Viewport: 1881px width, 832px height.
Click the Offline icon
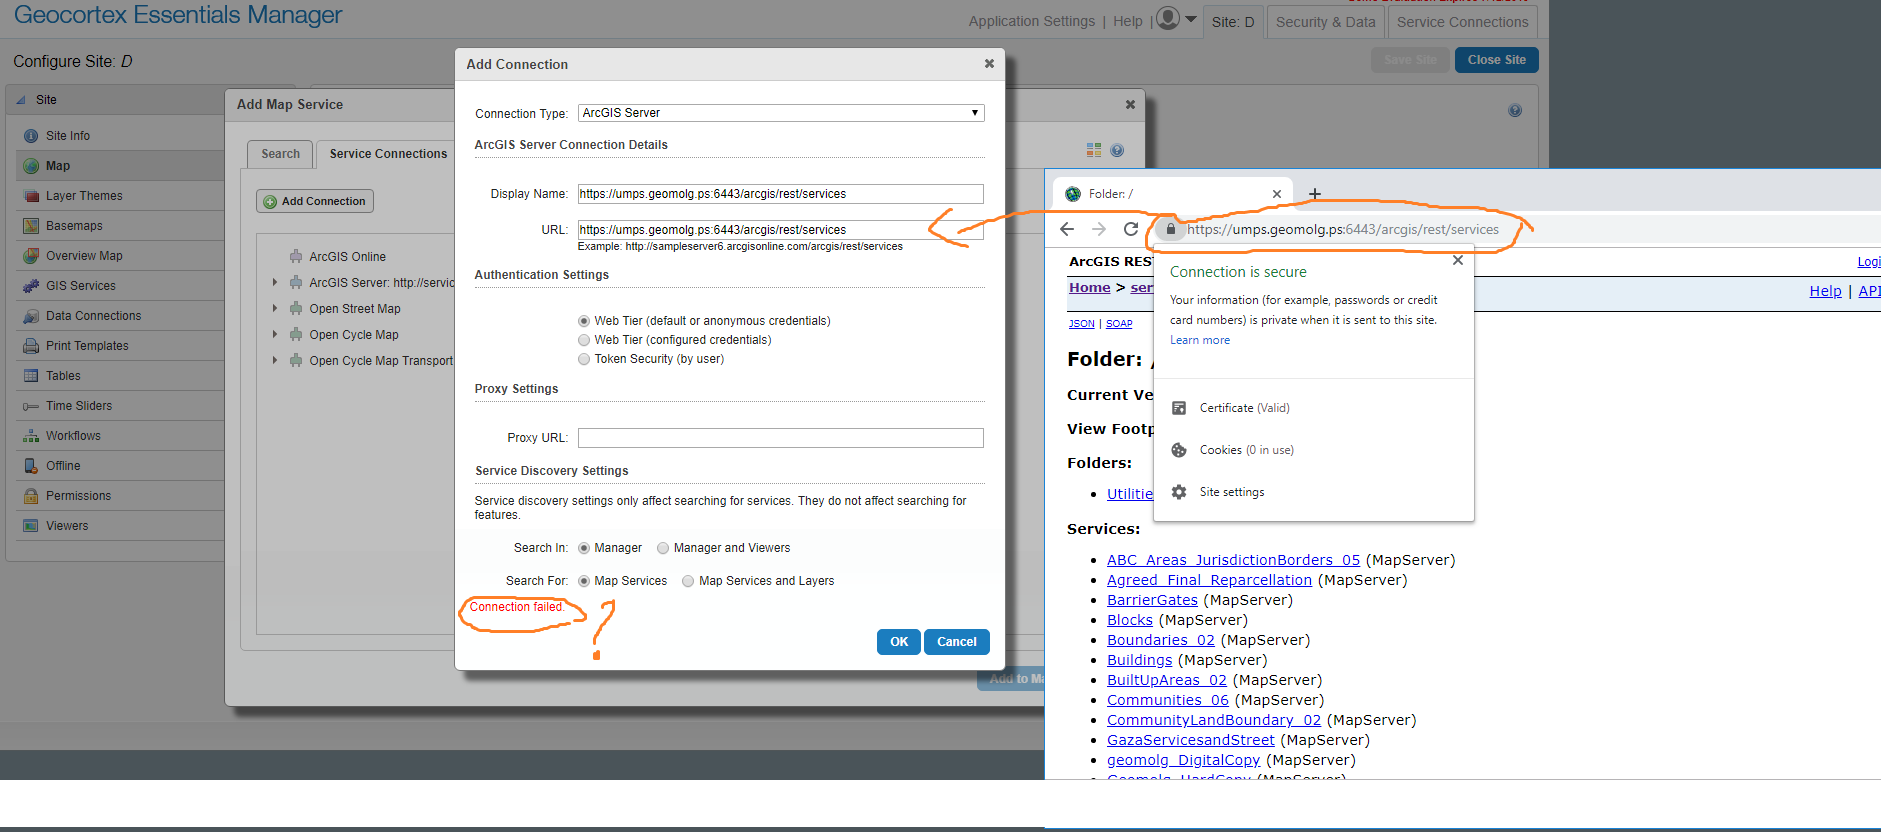pos(31,466)
